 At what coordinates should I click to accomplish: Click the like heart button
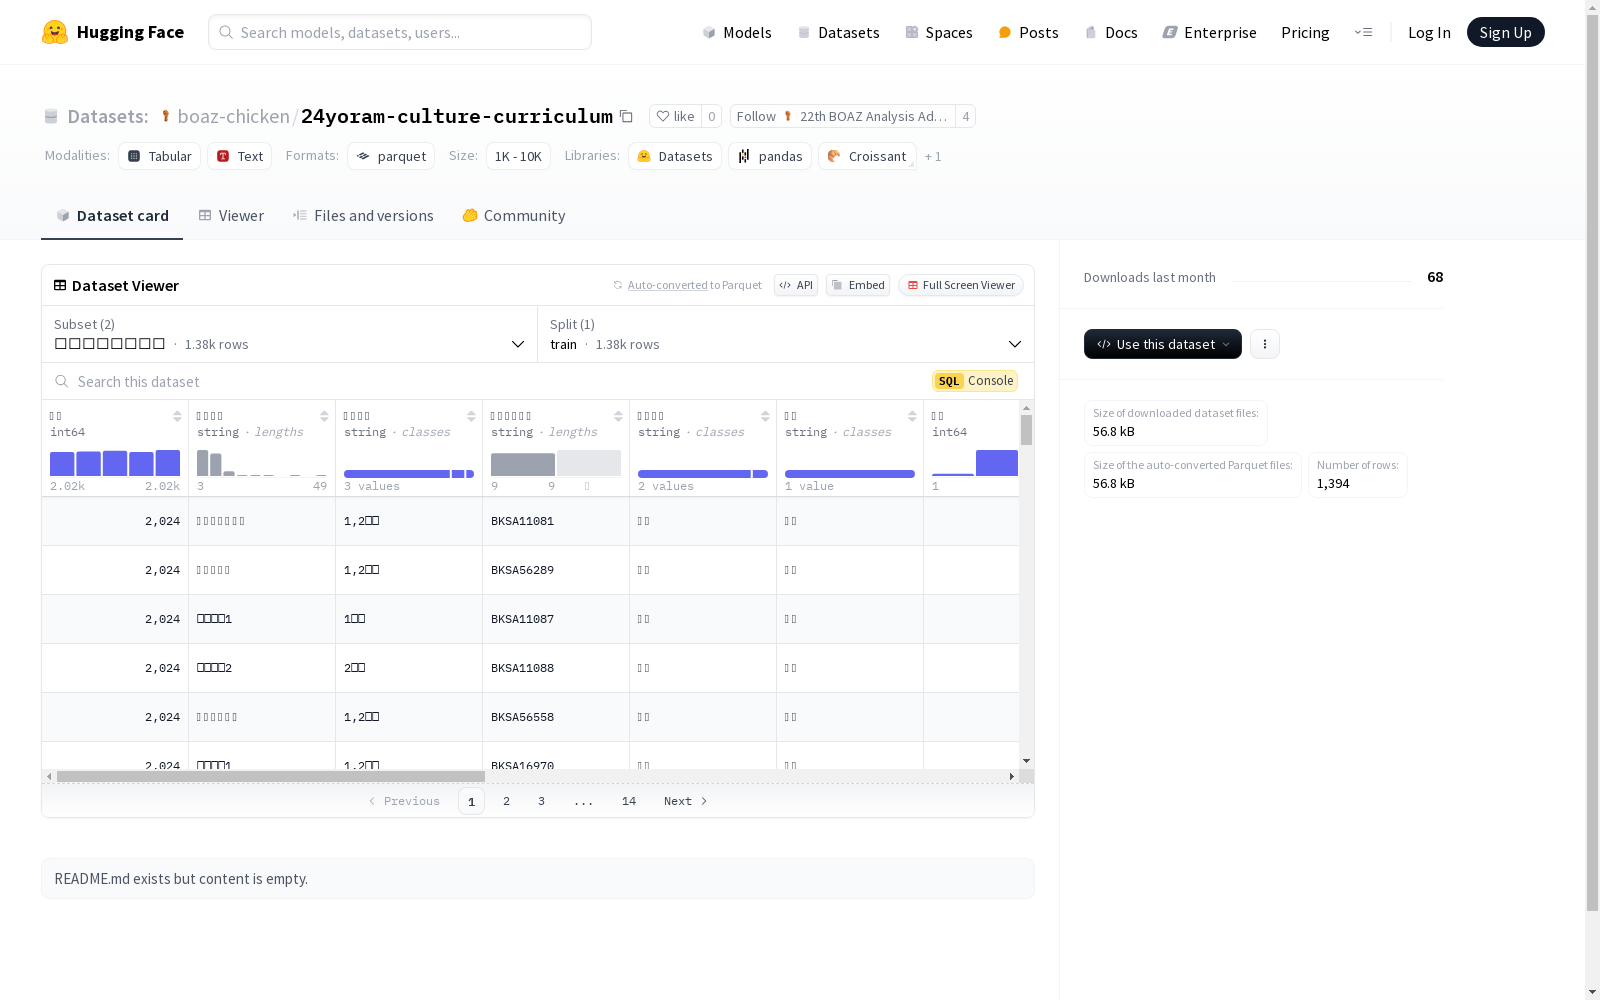675,116
